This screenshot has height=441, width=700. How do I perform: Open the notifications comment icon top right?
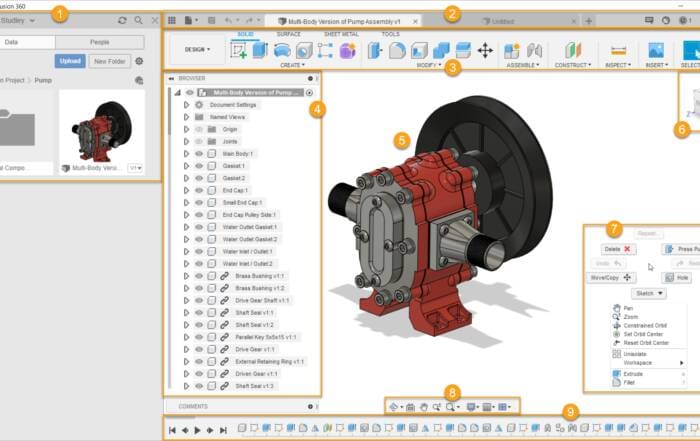[649, 21]
